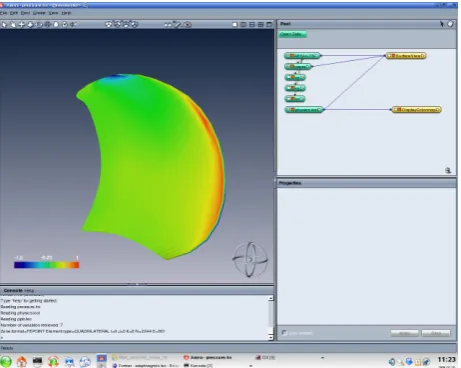Click the third view orientation icon
The width and height of the screenshot is (461, 368).
pos(126,24)
